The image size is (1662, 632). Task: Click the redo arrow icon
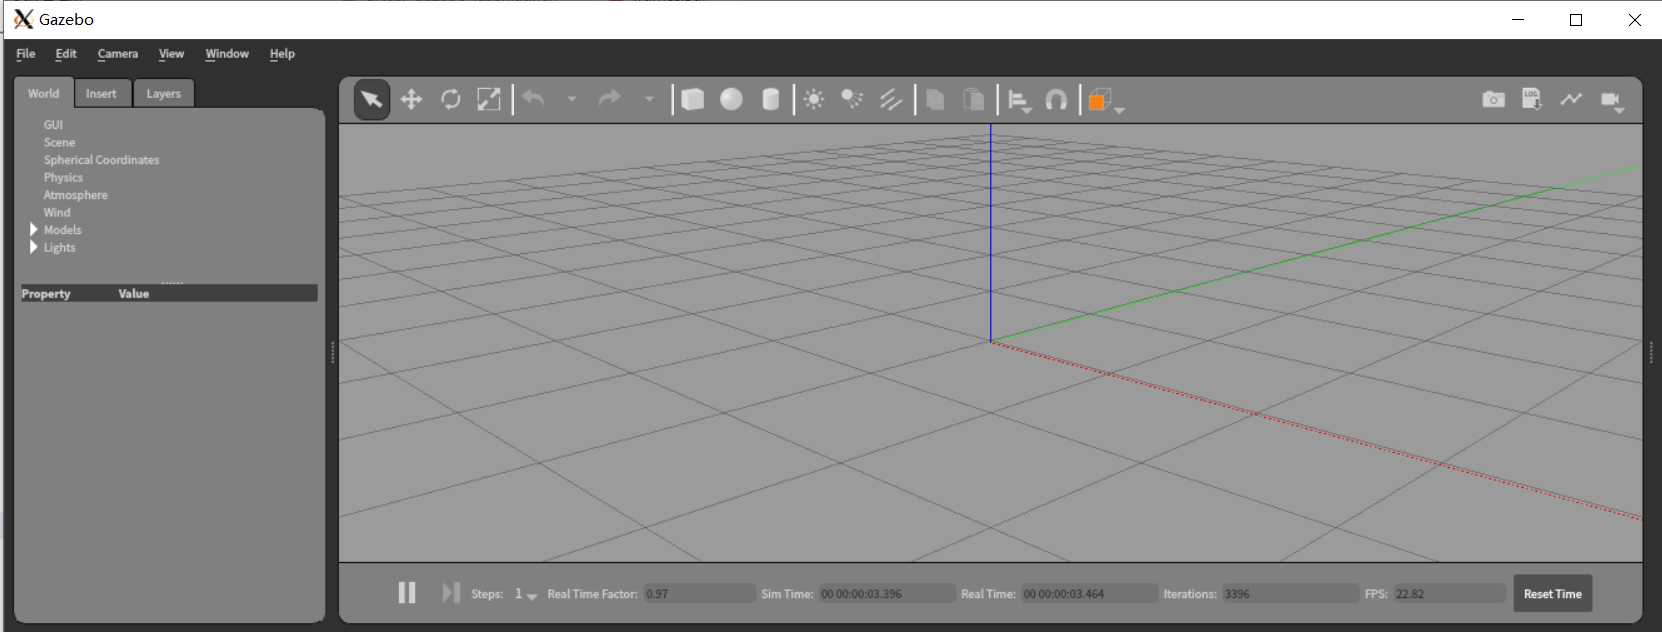coord(610,98)
